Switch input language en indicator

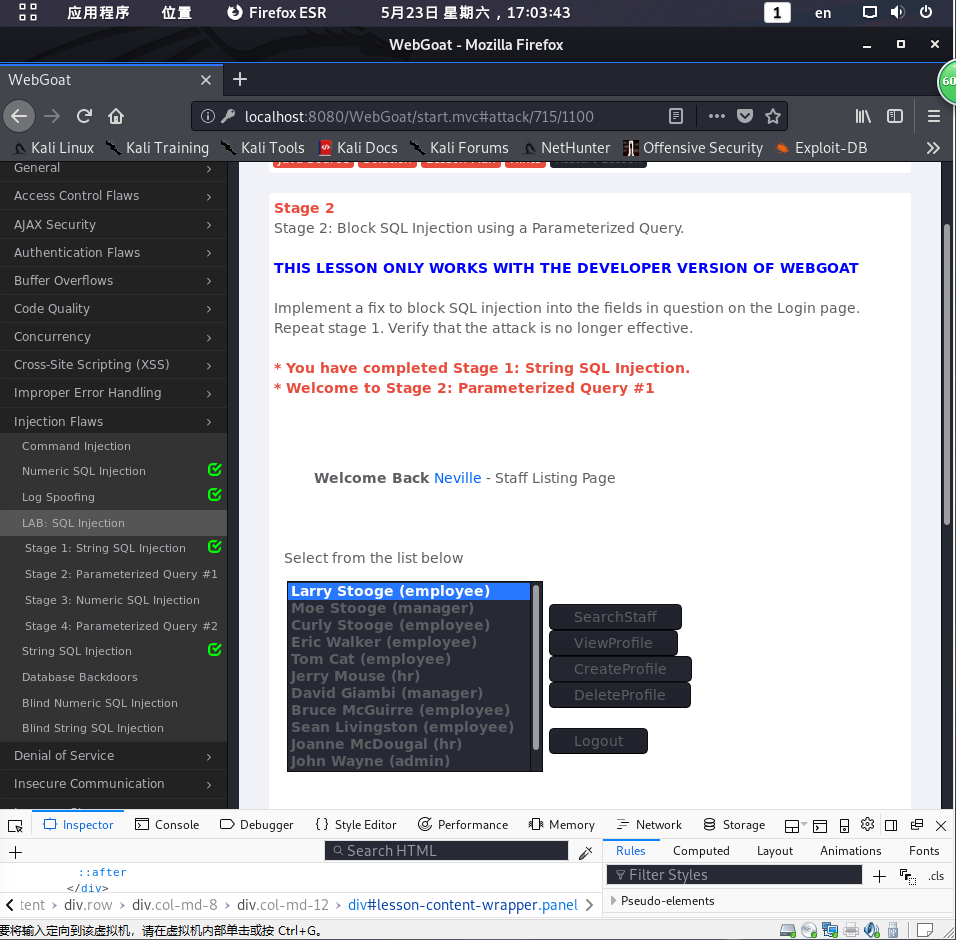822,13
